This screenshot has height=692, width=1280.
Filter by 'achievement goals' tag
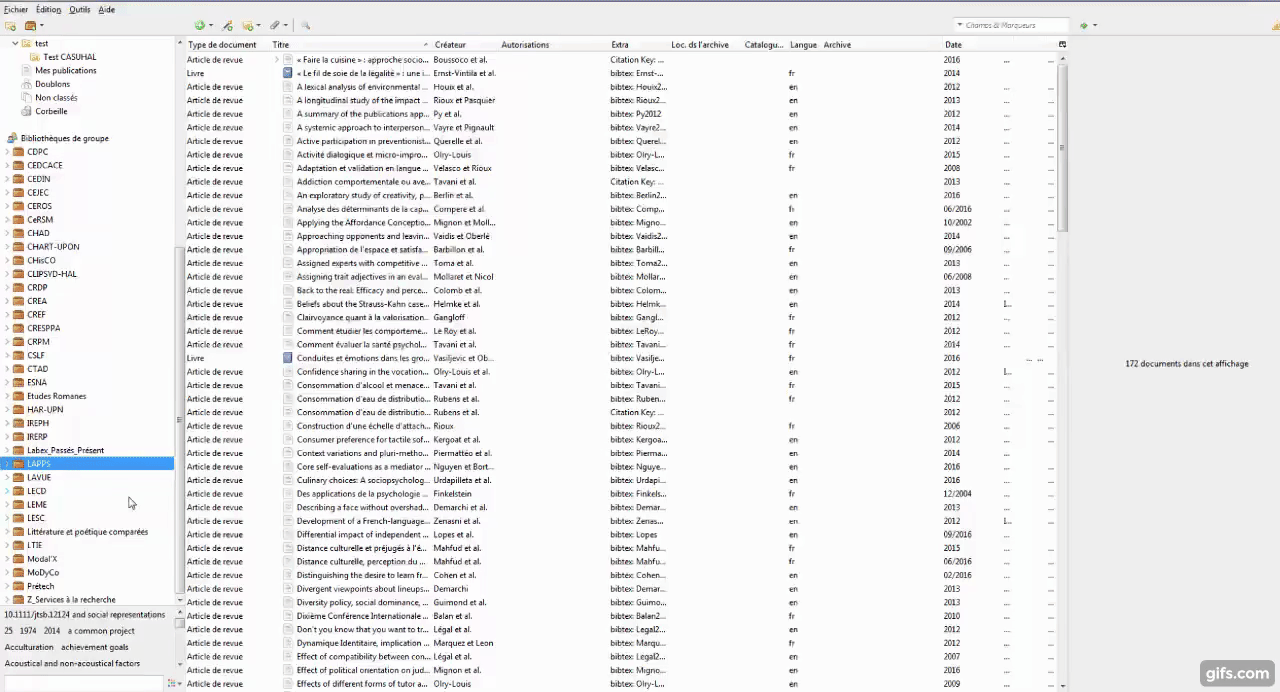click(95, 647)
